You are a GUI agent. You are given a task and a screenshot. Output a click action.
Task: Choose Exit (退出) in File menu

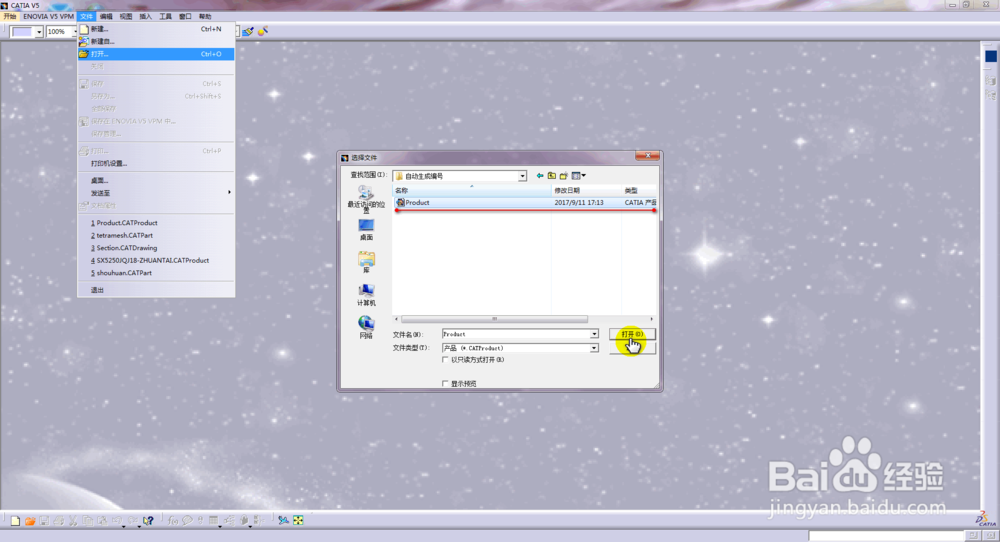click(x=156, y=290)
